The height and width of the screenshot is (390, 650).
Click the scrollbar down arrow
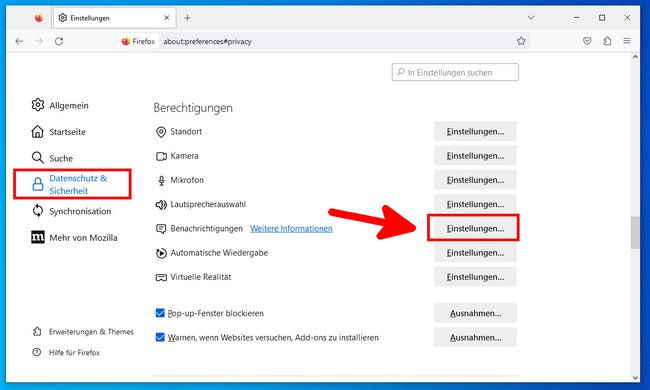click(635, 378)
